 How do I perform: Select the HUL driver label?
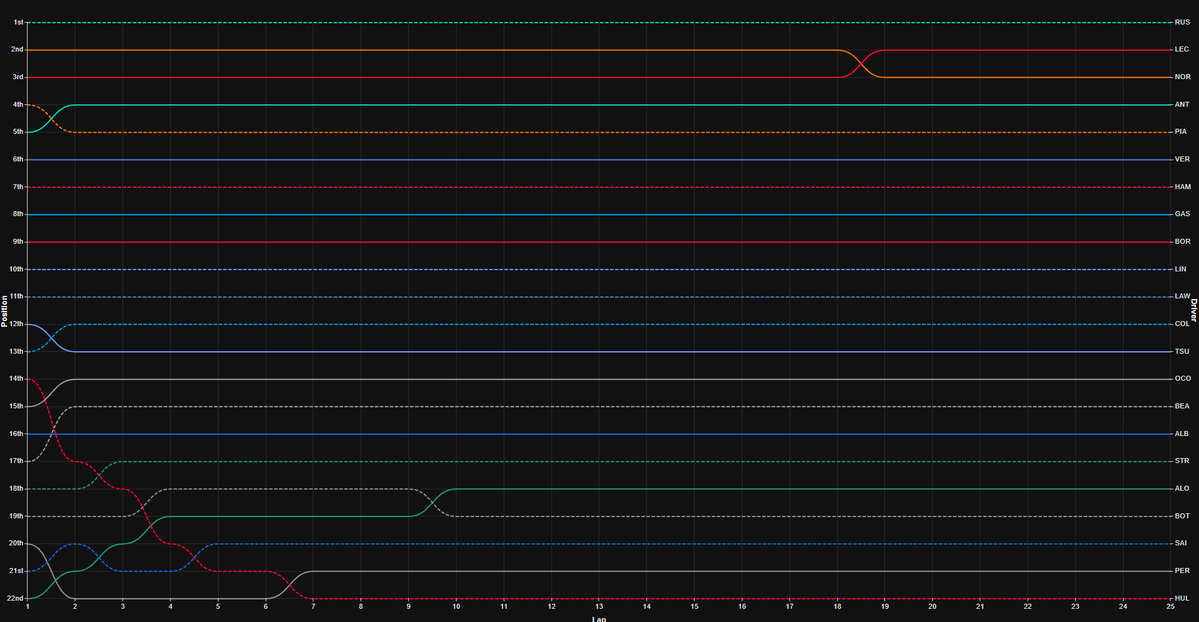1182,598
